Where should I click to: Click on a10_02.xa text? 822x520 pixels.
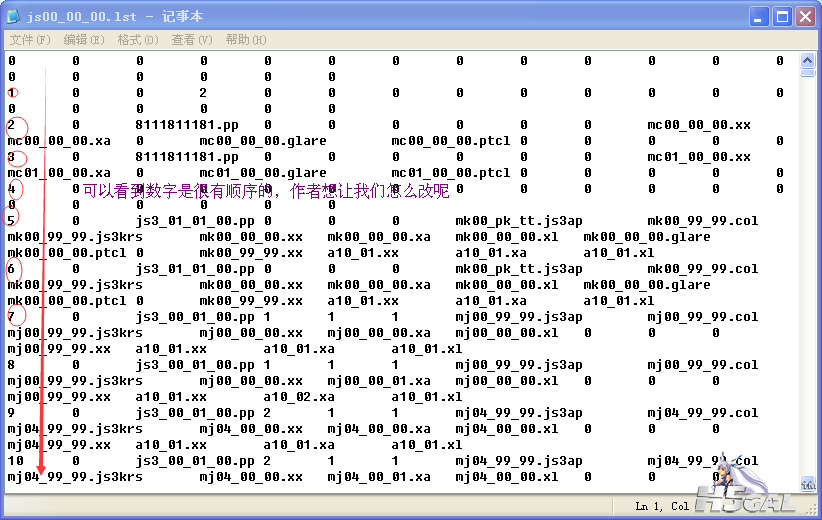(299, 397)
